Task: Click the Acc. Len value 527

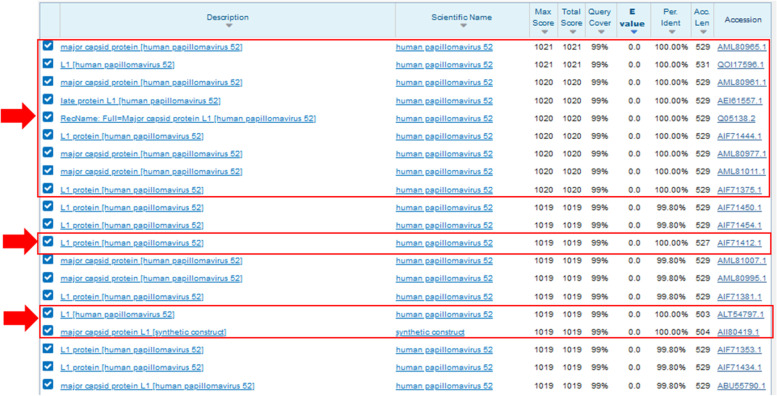Action: (703, 243)
